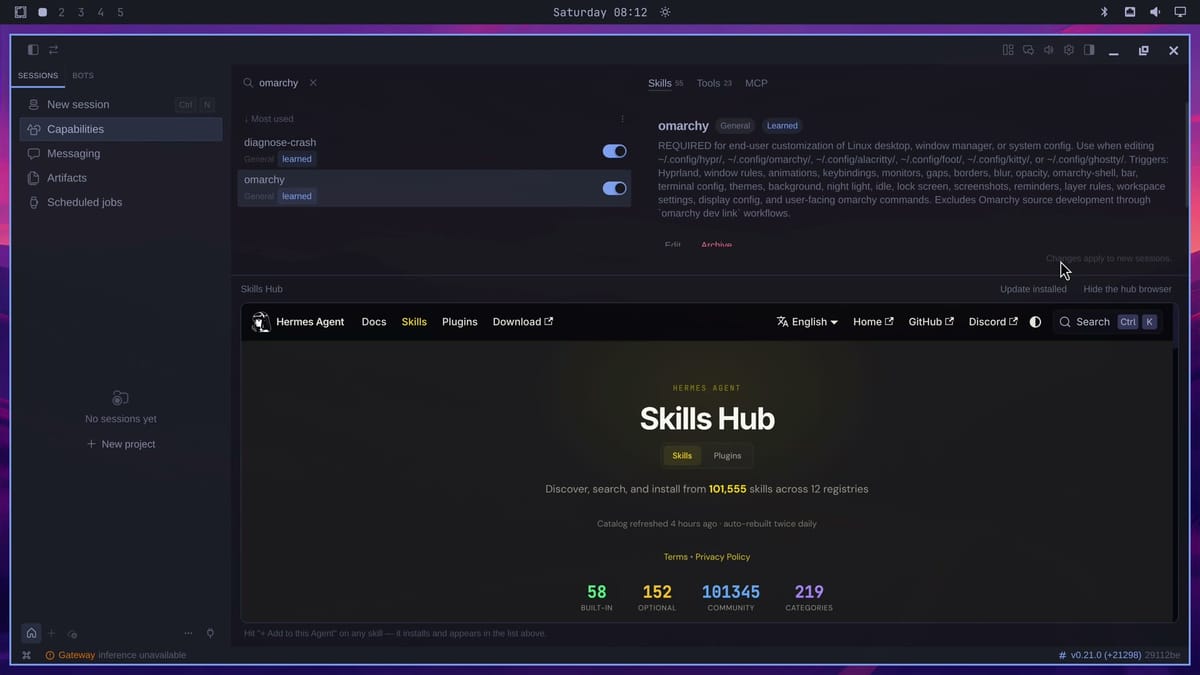Click the home icon at sidebar bottom
The height and width of the screenshot is (675, 1200).
pyautogui.click(x=32, y=633)
